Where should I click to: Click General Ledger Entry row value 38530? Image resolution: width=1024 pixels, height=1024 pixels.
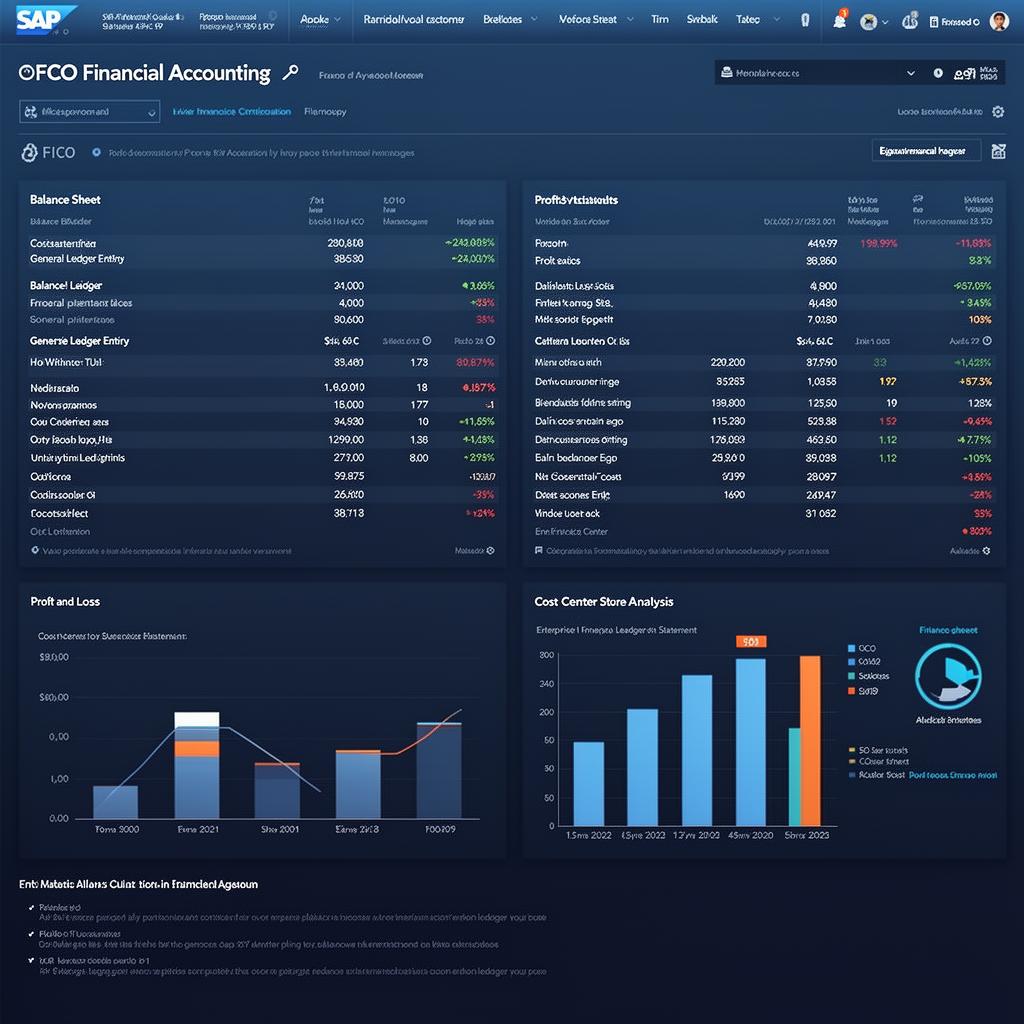pos(349,259)
